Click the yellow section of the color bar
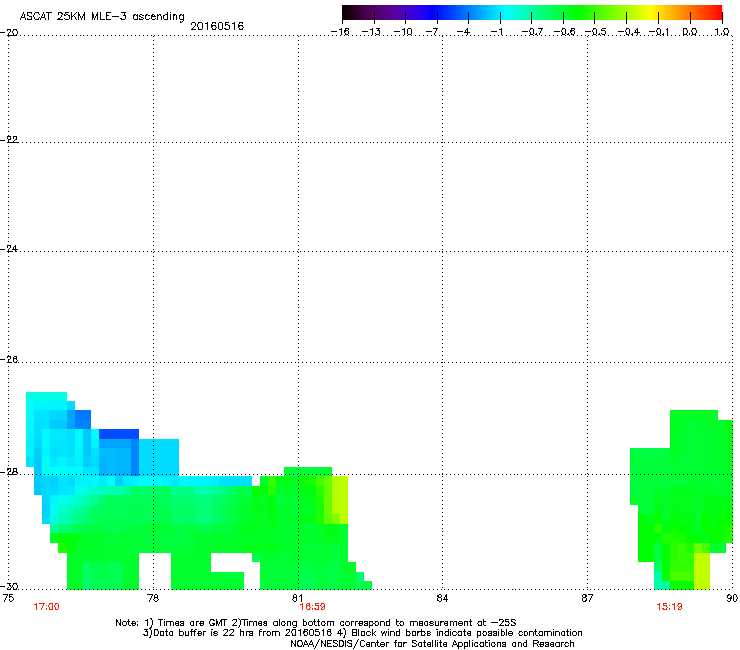 650,13
